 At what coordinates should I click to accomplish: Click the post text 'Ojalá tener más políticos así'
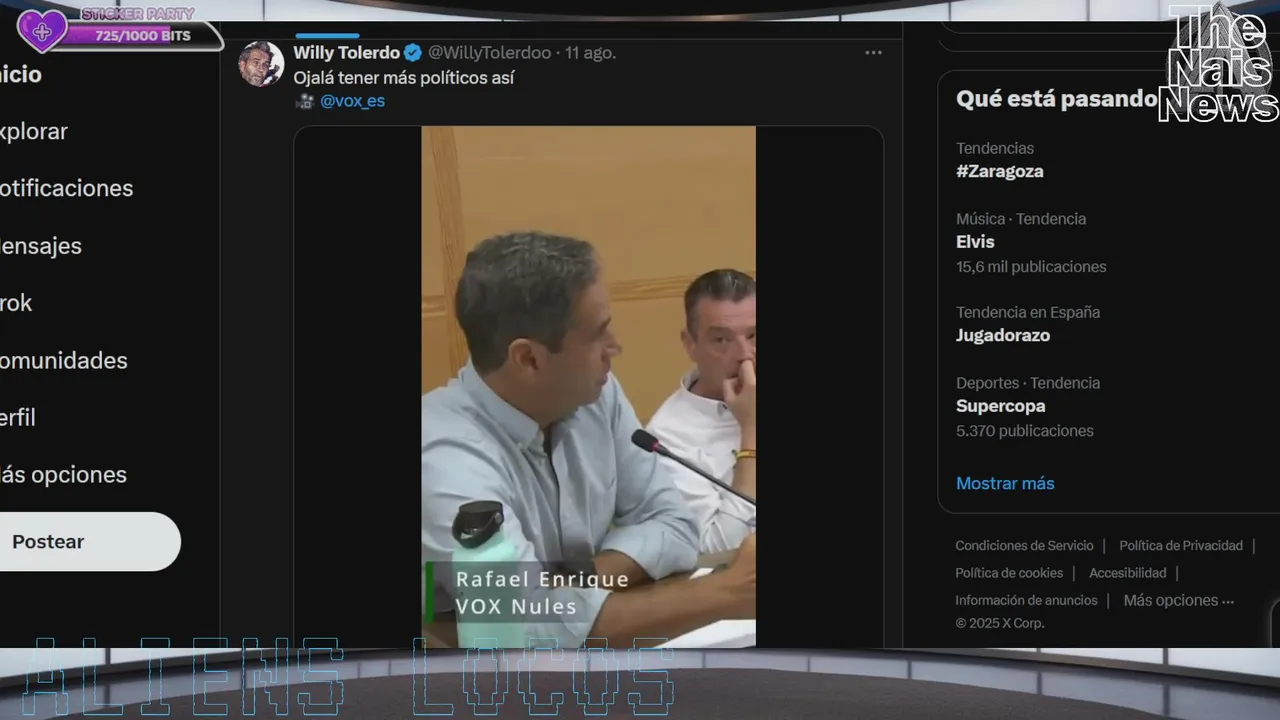click(403, 77)
